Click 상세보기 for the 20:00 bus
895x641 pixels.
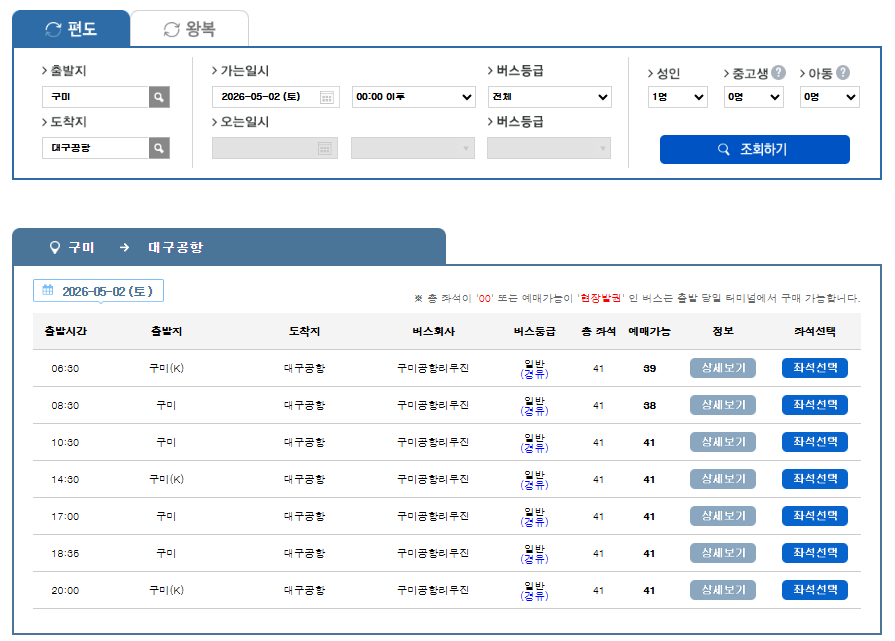pos(723,590)
